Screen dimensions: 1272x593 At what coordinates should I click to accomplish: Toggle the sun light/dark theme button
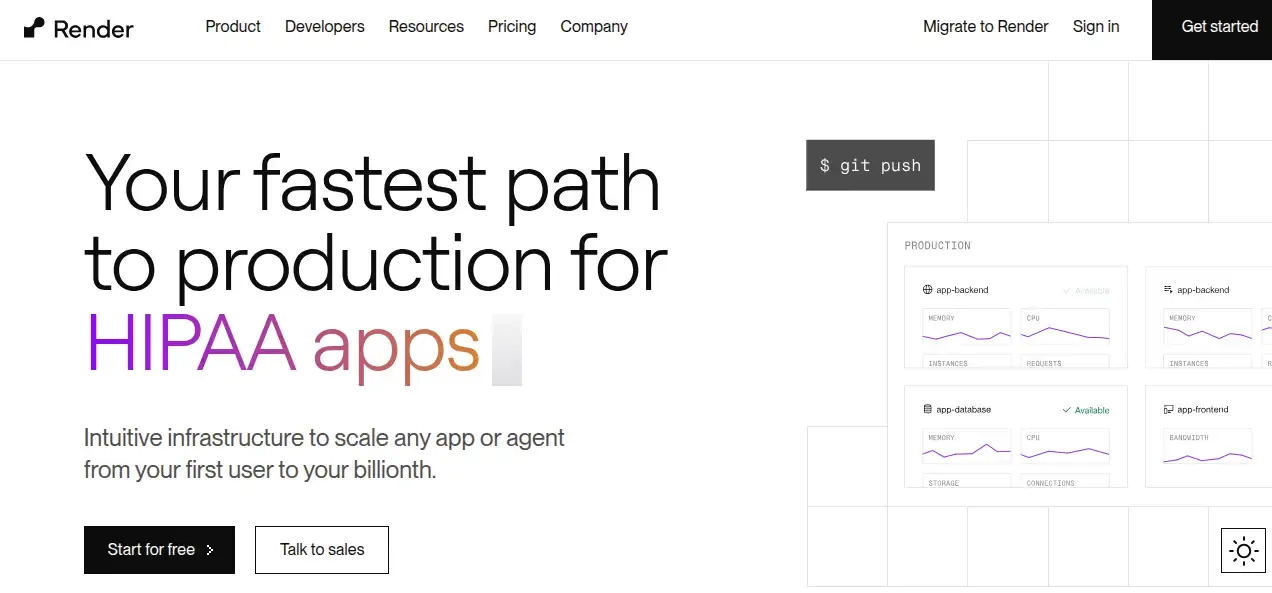click(1244, 550)
